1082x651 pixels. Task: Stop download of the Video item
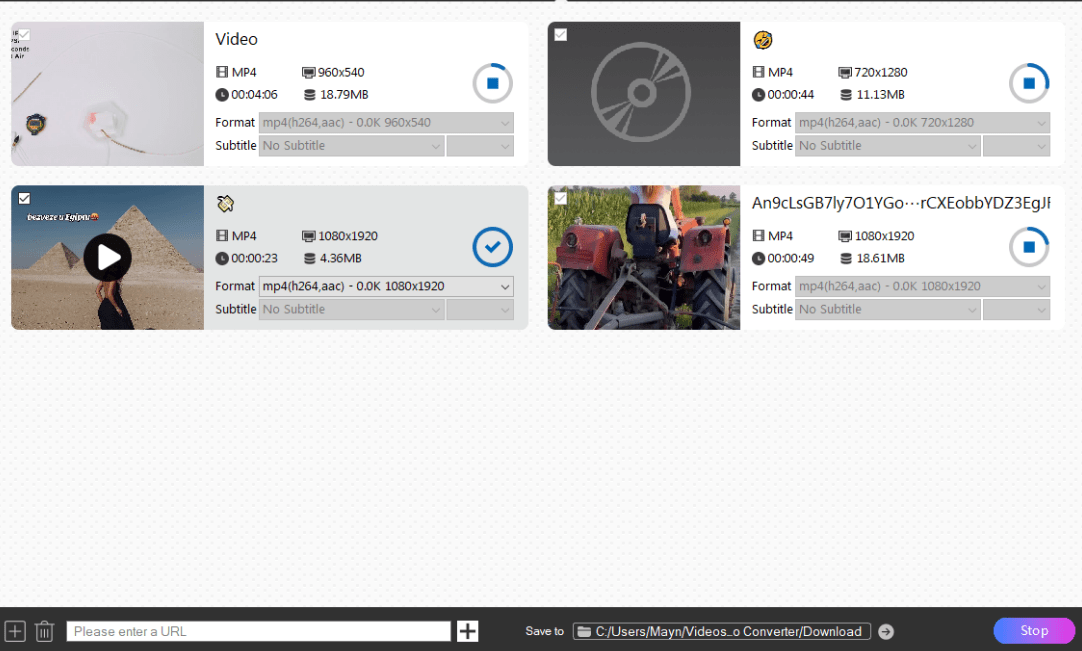pos(492,84)
